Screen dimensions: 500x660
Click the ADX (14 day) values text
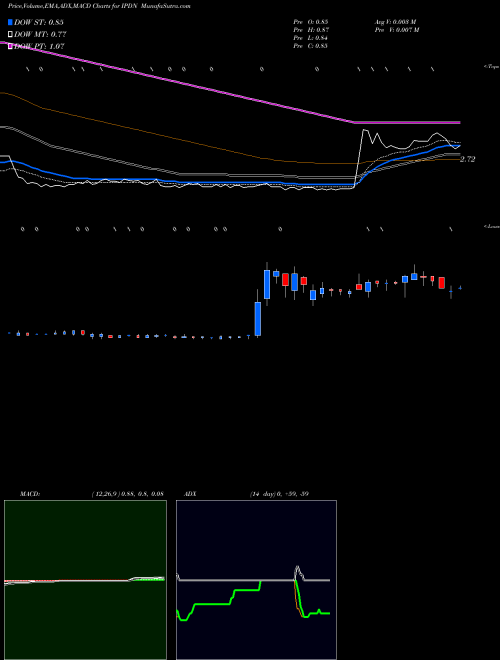(x=279, y=494)
